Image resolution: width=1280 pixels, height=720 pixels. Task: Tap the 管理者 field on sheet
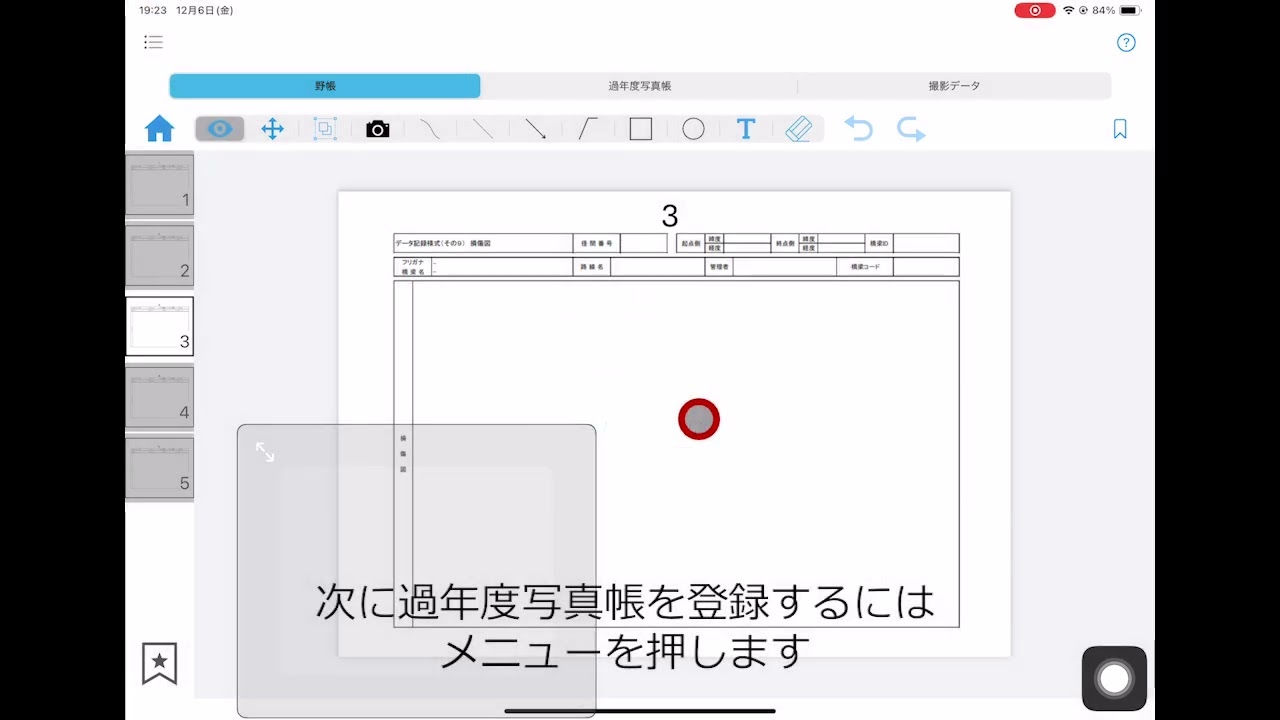(x=784, y=267)
